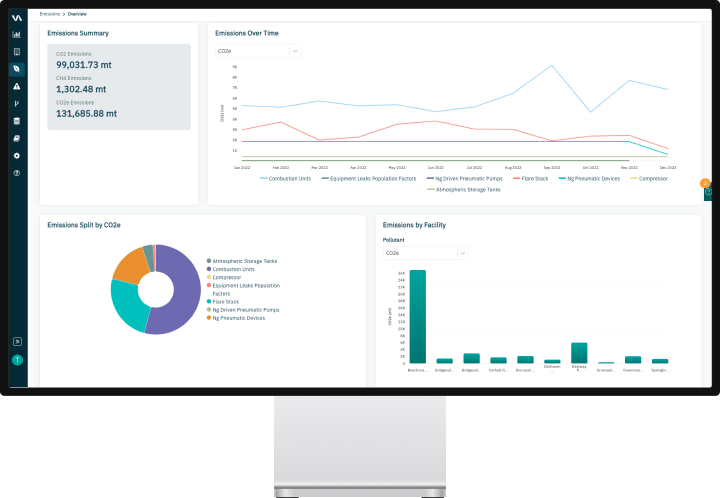720x498 pixels.
Task: Click the Sep 2023 peak on the Combustion Units line
Action: pyautogui.click(x=551, y=66)
